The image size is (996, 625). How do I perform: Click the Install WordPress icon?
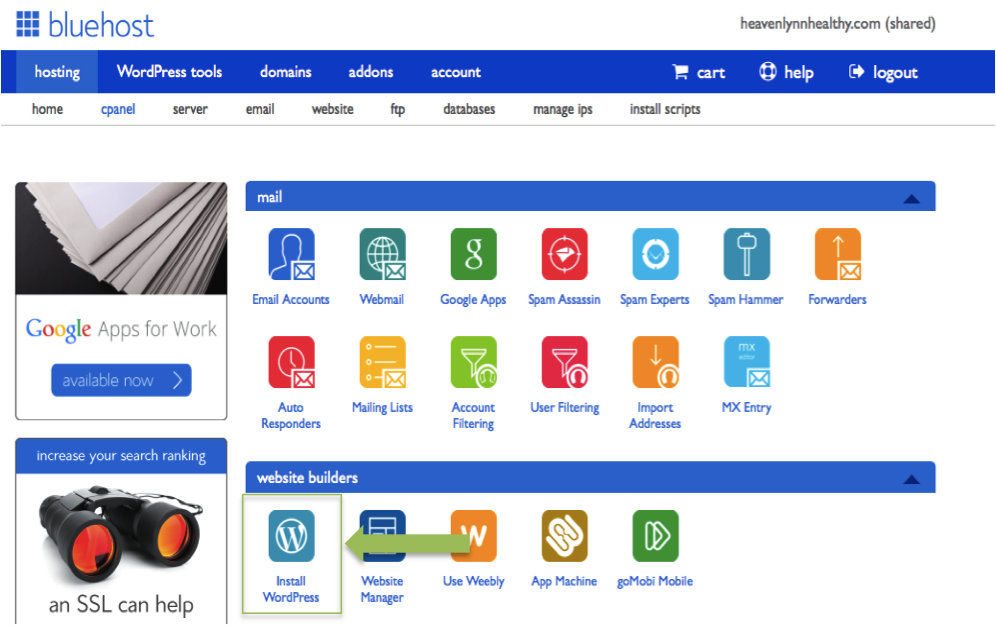tap(292, 536)
